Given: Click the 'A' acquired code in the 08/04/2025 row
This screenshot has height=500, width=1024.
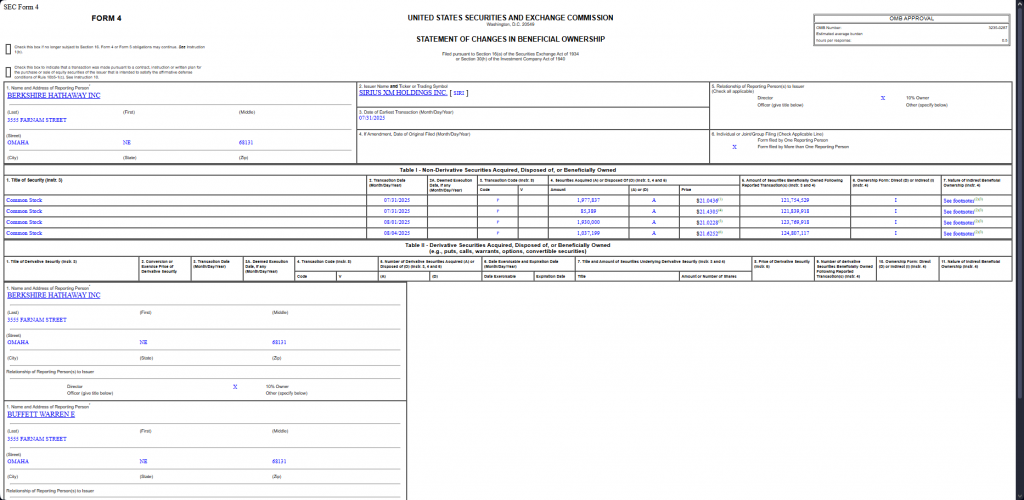Looking at the screenshot, I should click(654, 233).
